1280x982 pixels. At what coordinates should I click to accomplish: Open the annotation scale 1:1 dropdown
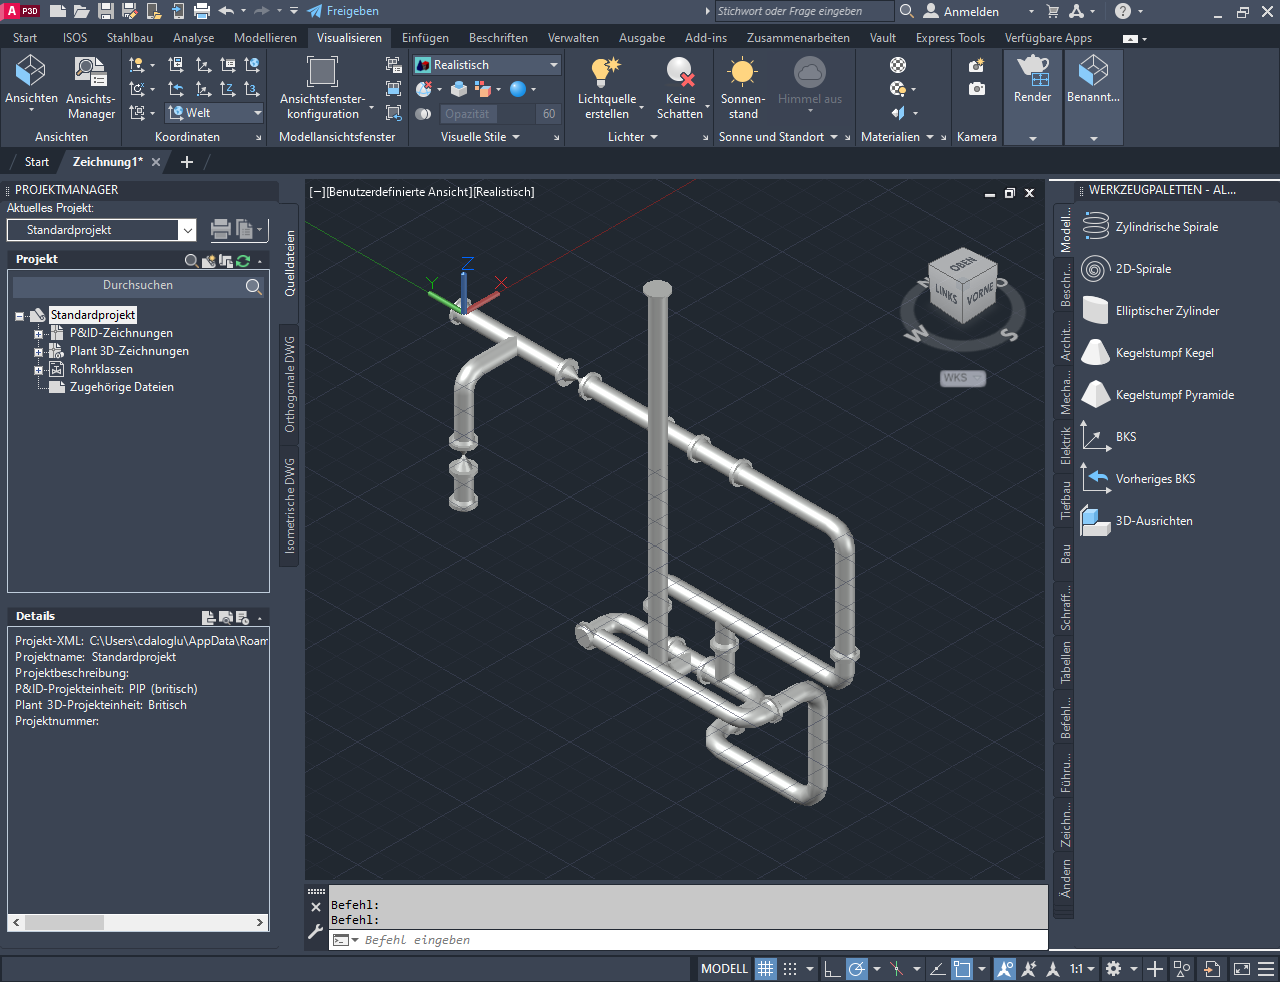pyautogui.click(x=1081, y=969)
